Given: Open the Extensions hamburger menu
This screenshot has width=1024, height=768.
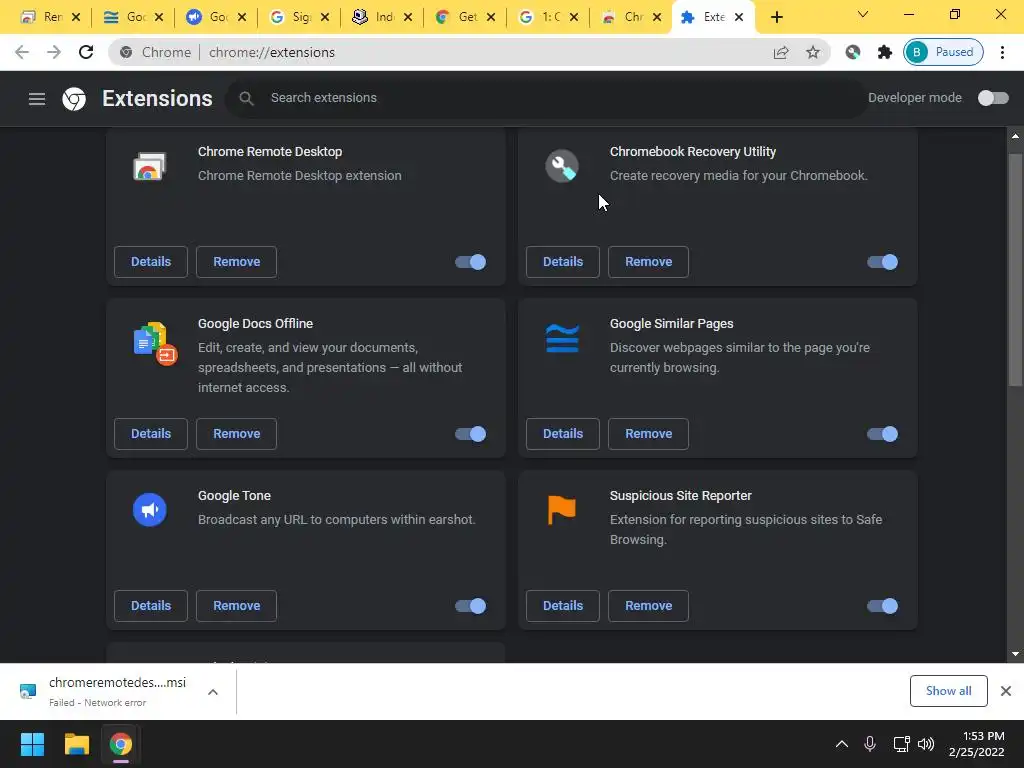Looking at the screenshot, I should pyautogui.click(x=37, y=99).
